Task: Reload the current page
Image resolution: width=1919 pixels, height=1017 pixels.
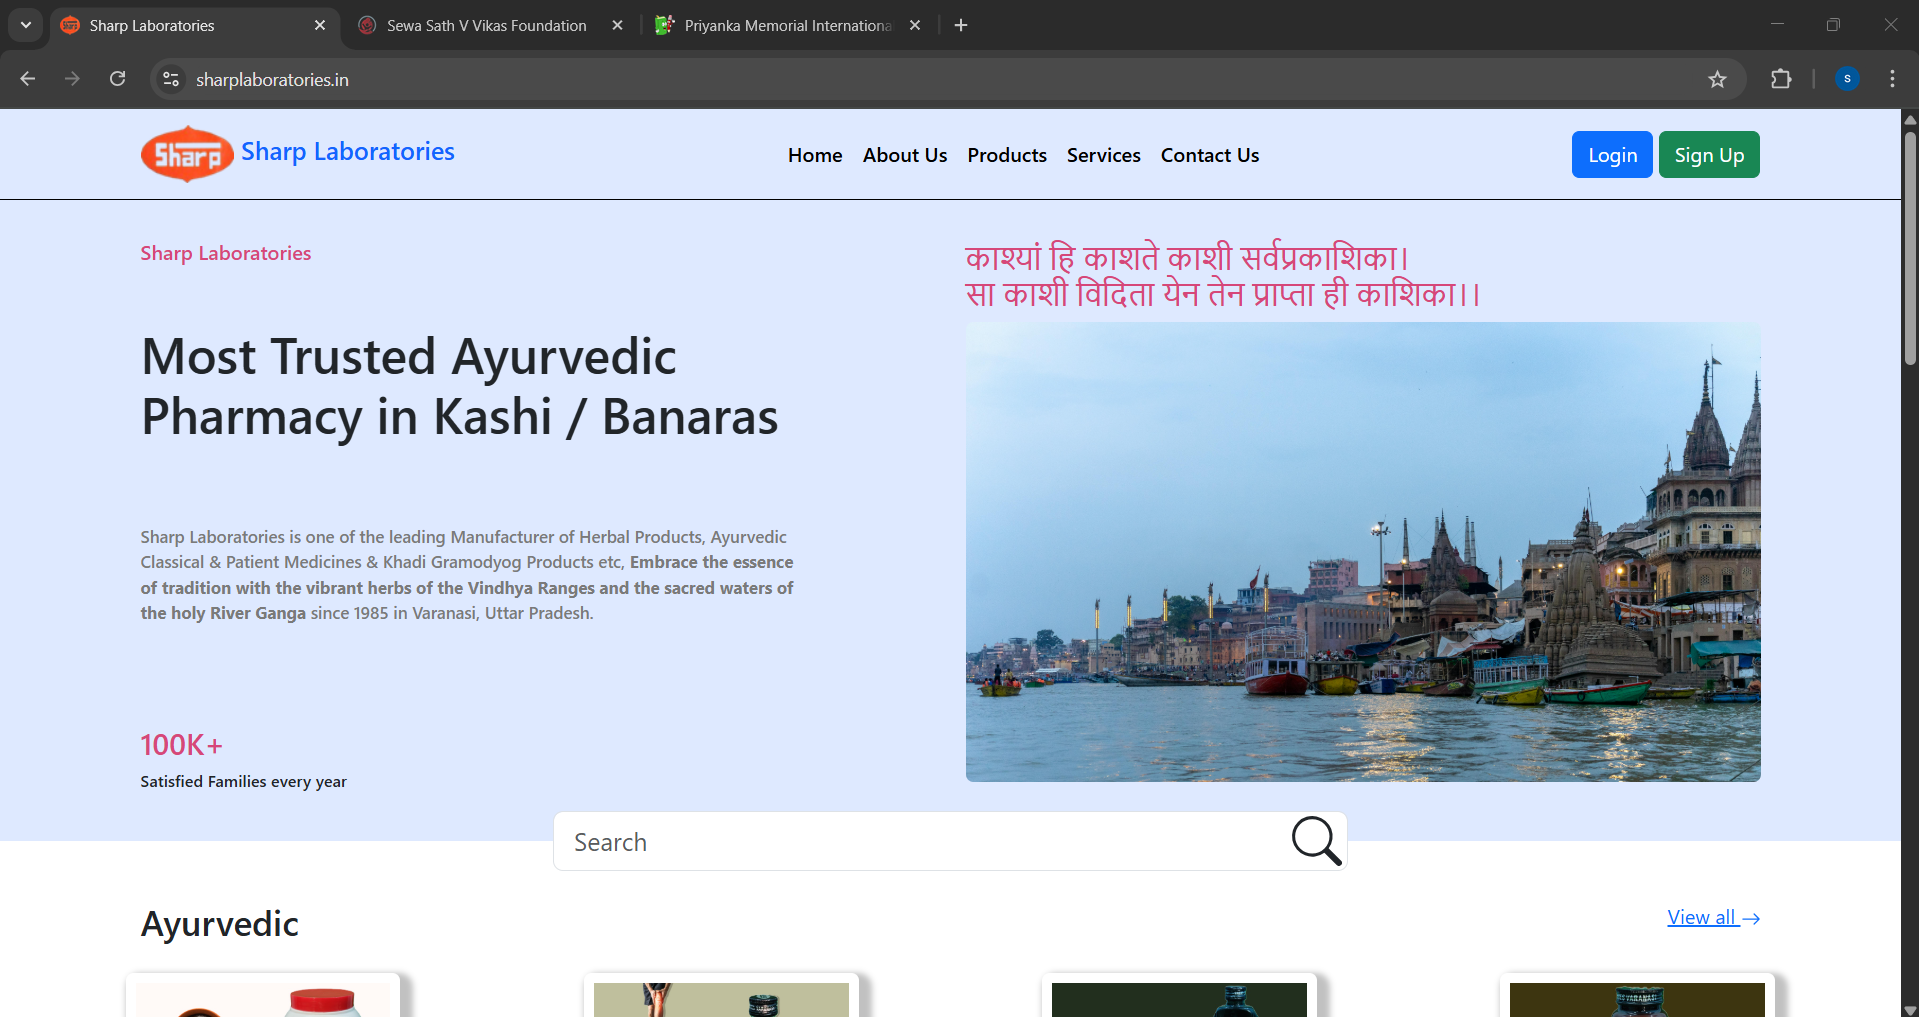Action: 117,79
